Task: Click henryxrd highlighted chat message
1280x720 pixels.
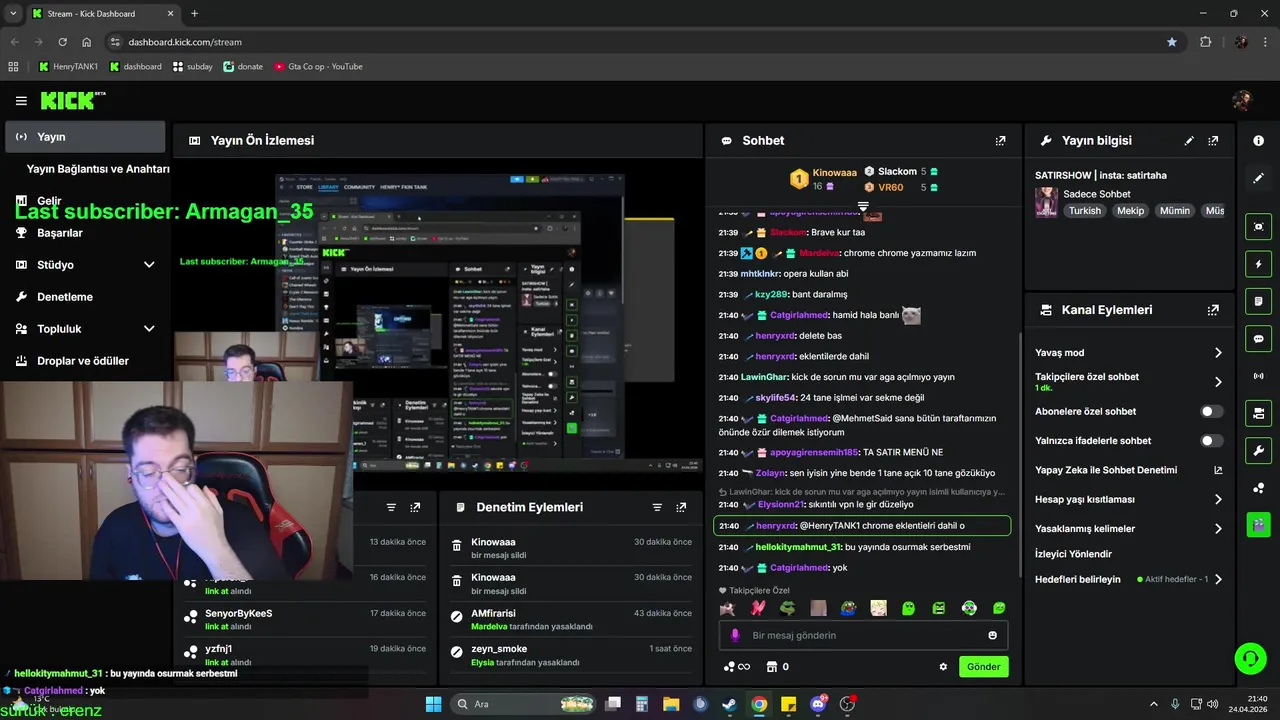Action: pyautogui.click(x=862, y=526)
